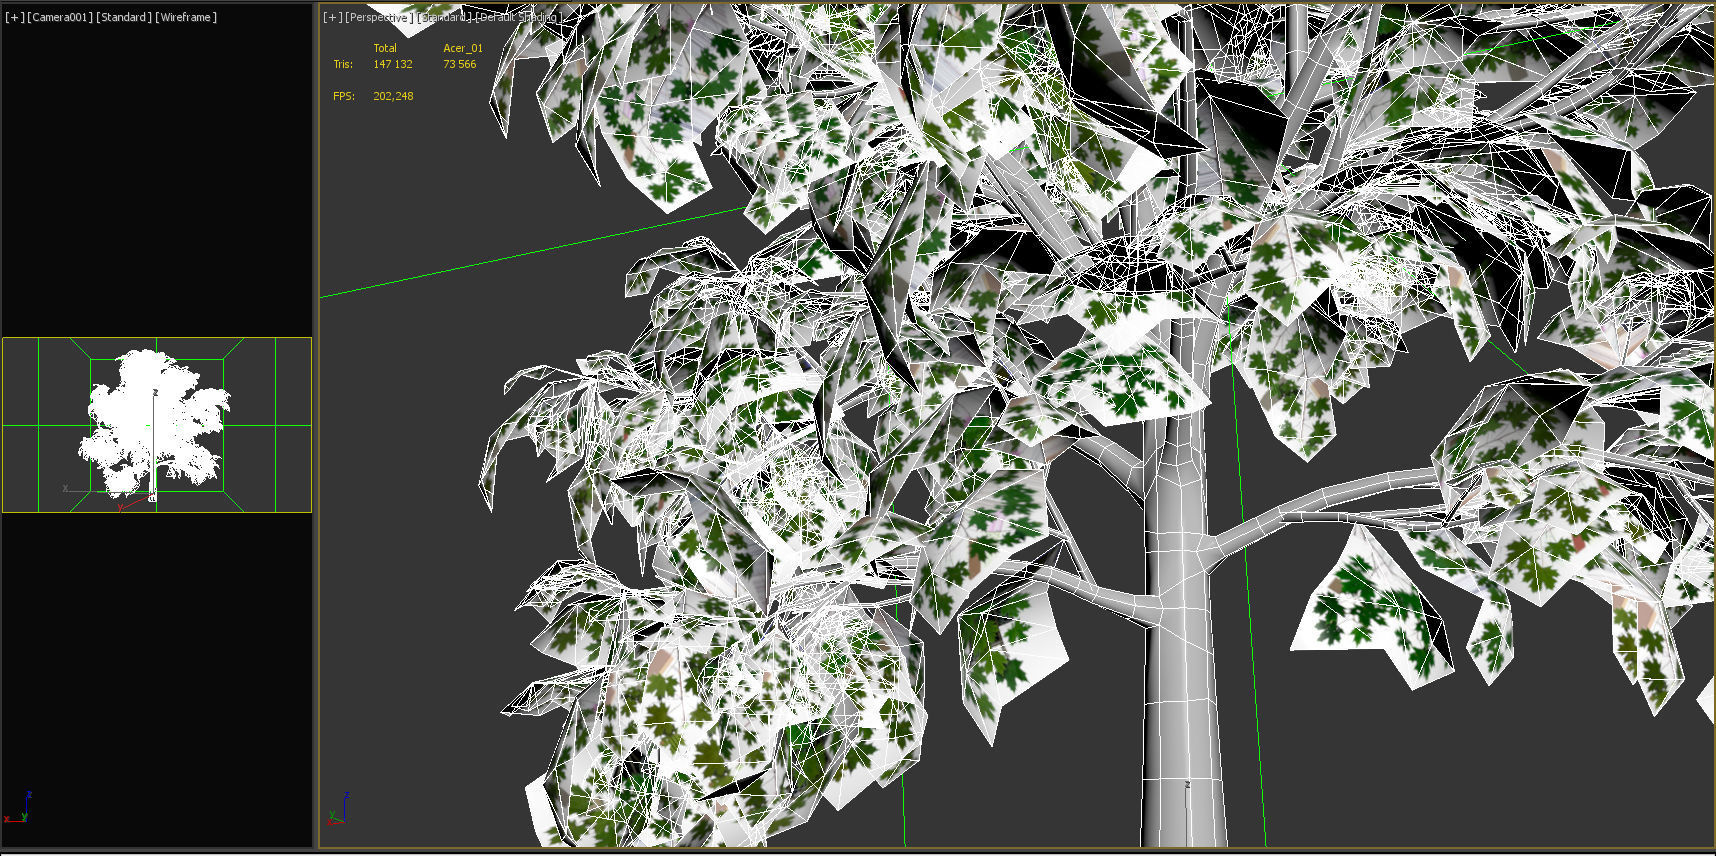The image size is (1716, 856).
Task: Open the Camera001 point-of-view viewport menu
Action: click(x=60, y=17)
